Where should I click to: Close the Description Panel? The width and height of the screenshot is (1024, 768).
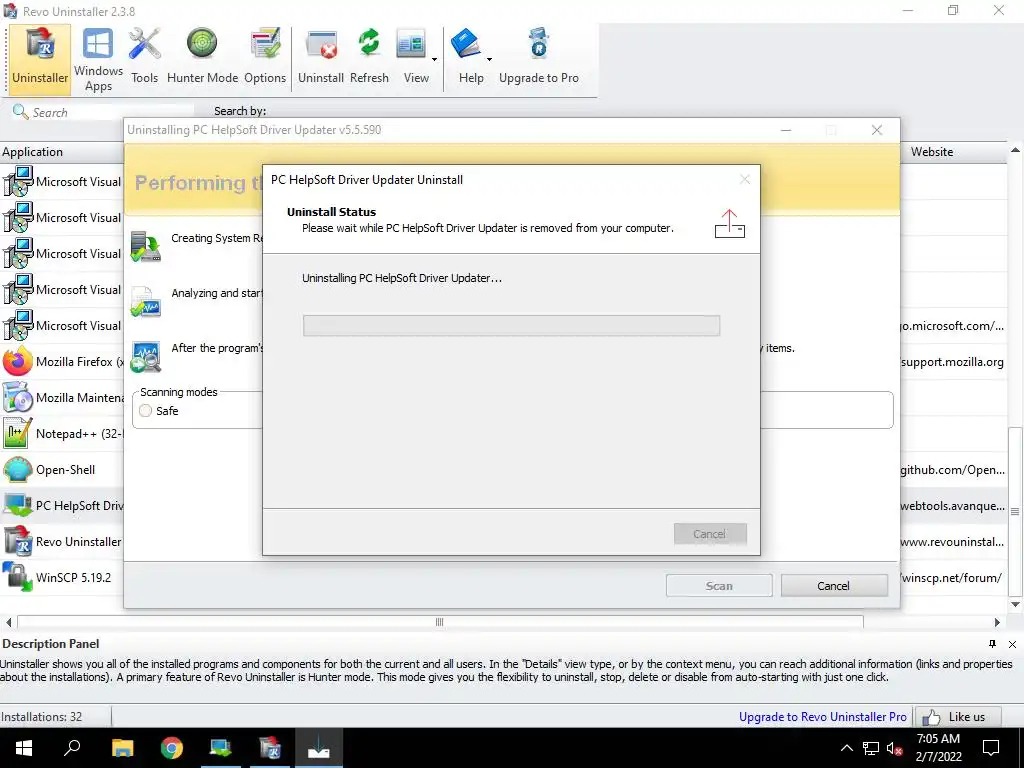pos(1012,644)
